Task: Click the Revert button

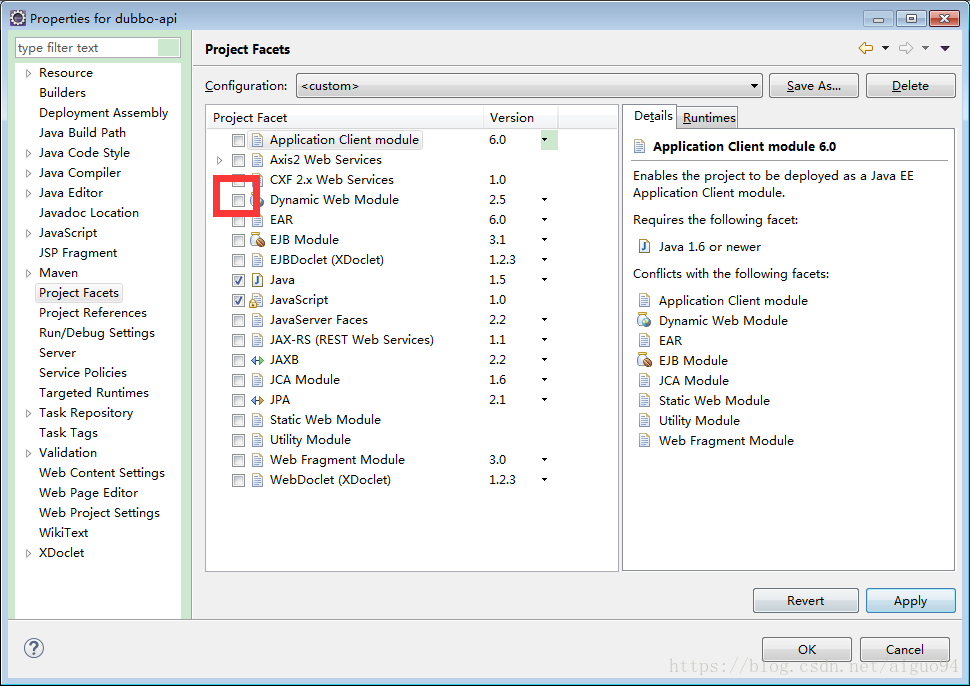Action: (805, 601)
